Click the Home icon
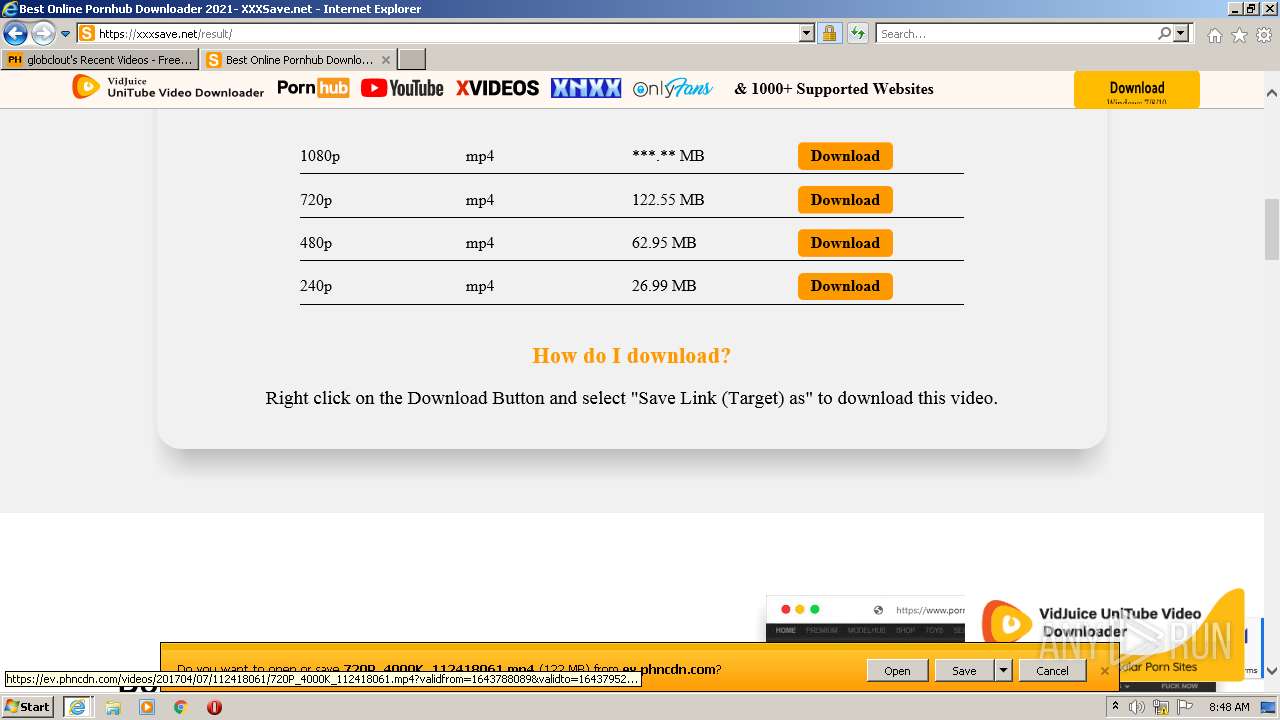This screenshot has width=1280, height=720. click(1214, 35)
